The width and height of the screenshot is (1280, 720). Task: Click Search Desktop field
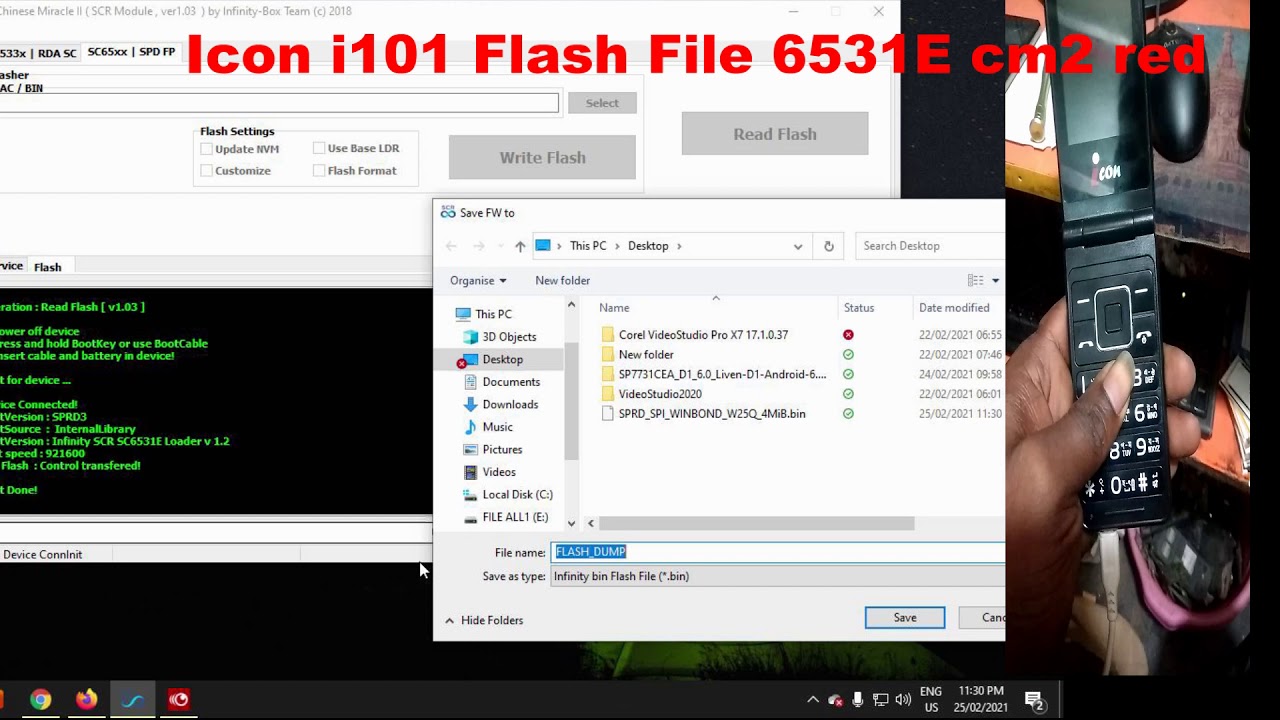pos(930,246)
